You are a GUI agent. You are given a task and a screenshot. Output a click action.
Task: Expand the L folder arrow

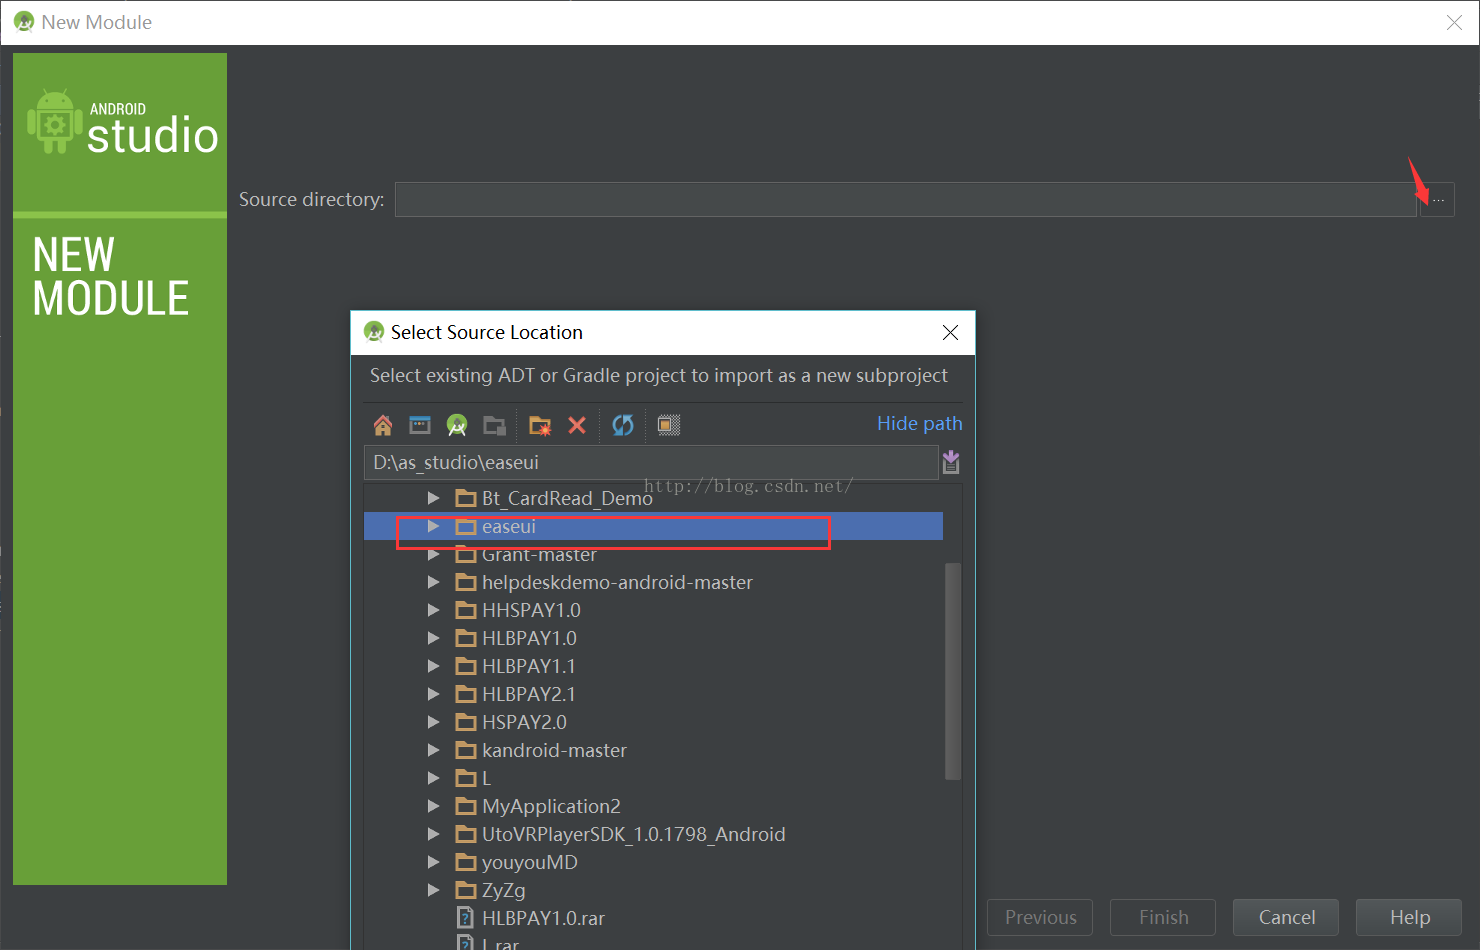(433, 778)
